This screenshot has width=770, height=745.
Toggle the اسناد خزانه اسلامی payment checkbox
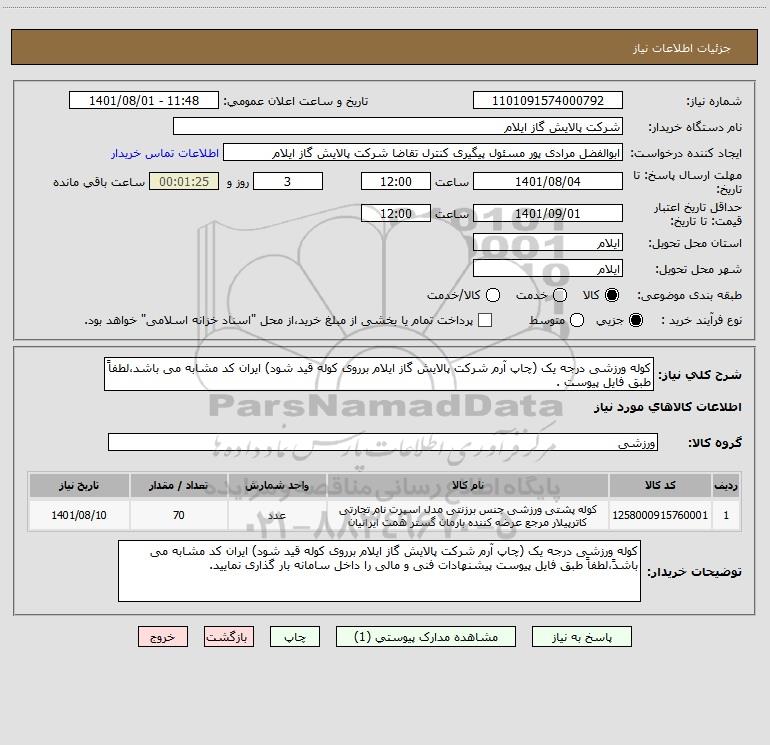point(485,320)
